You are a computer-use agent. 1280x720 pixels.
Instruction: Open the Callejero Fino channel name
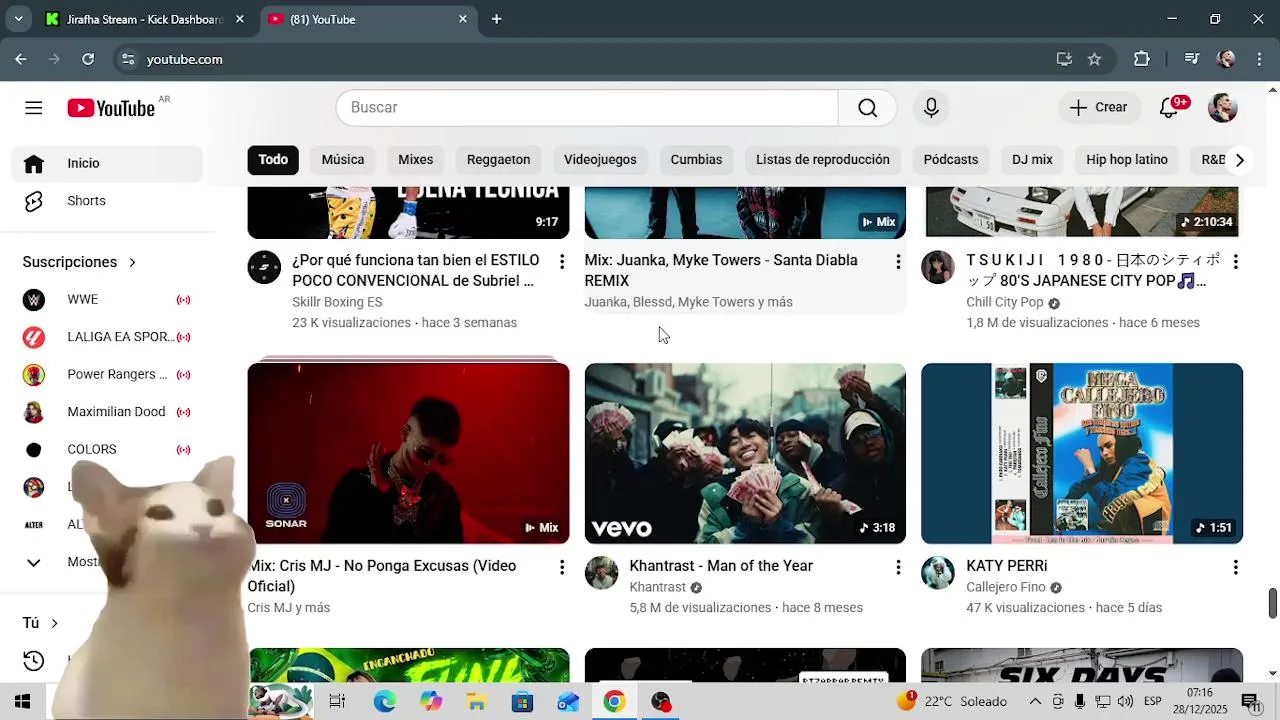pyautogui.click(x=1006, y=587)
